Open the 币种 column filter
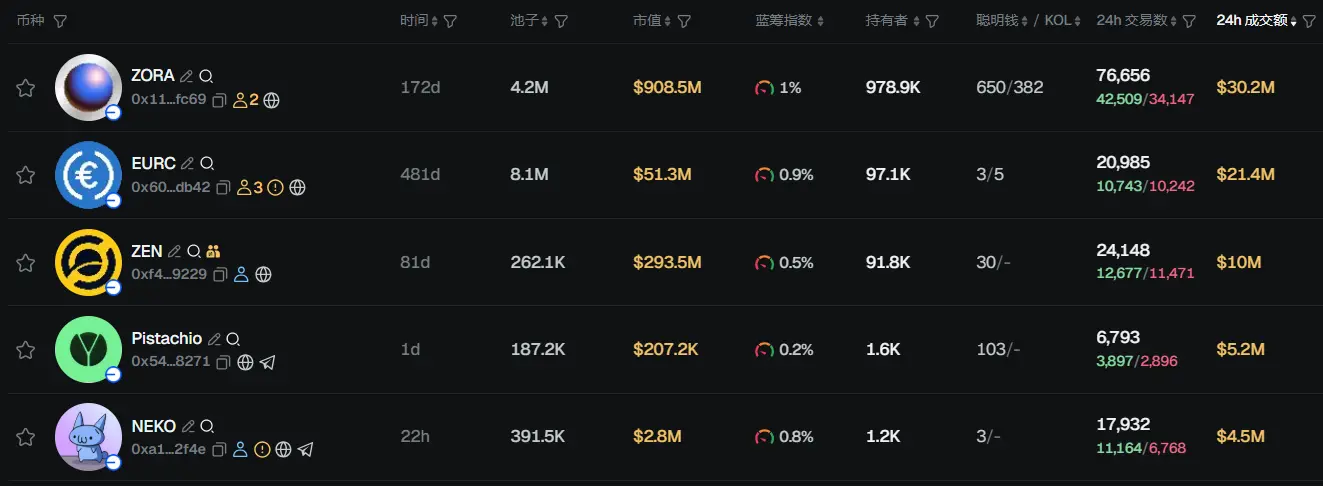 click(60, 21)
